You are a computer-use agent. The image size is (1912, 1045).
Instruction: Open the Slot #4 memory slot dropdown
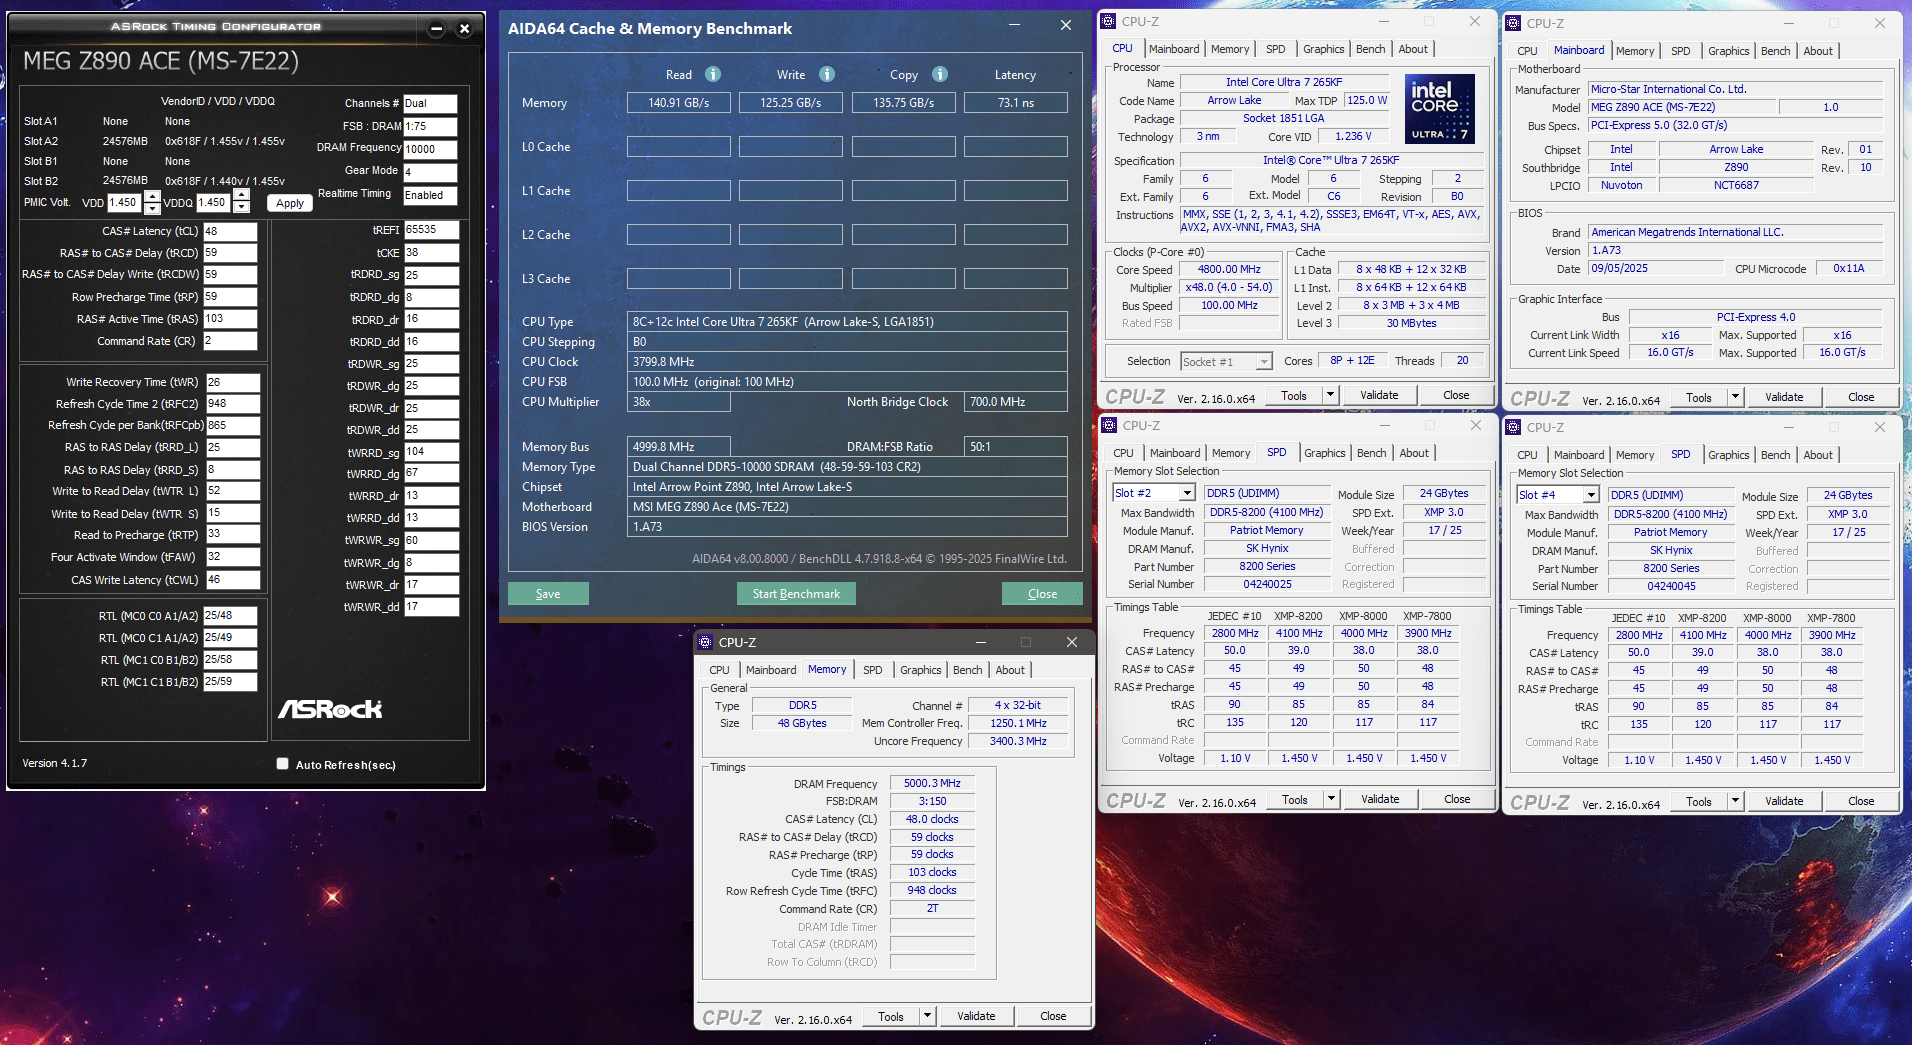point(1591,495)
